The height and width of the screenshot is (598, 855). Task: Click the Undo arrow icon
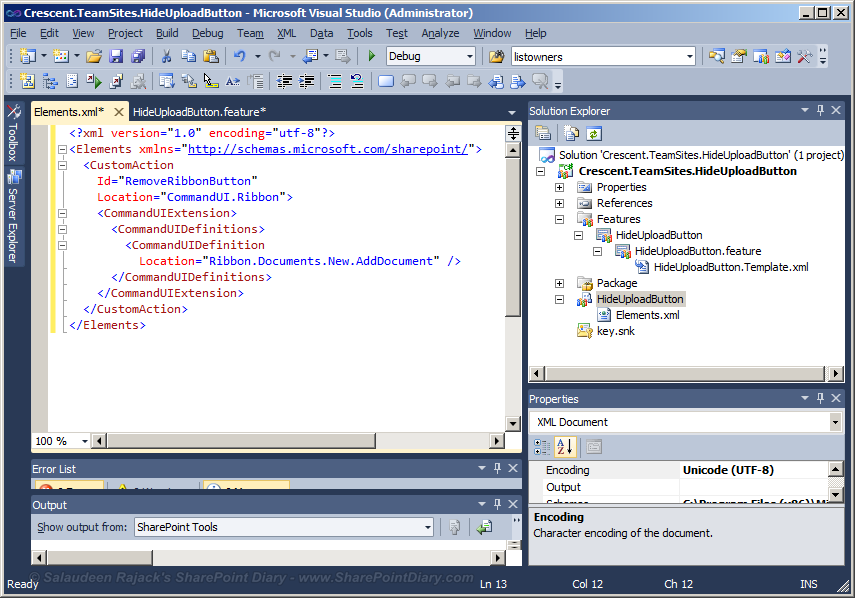pyautogui.click(x=239, y=56)
